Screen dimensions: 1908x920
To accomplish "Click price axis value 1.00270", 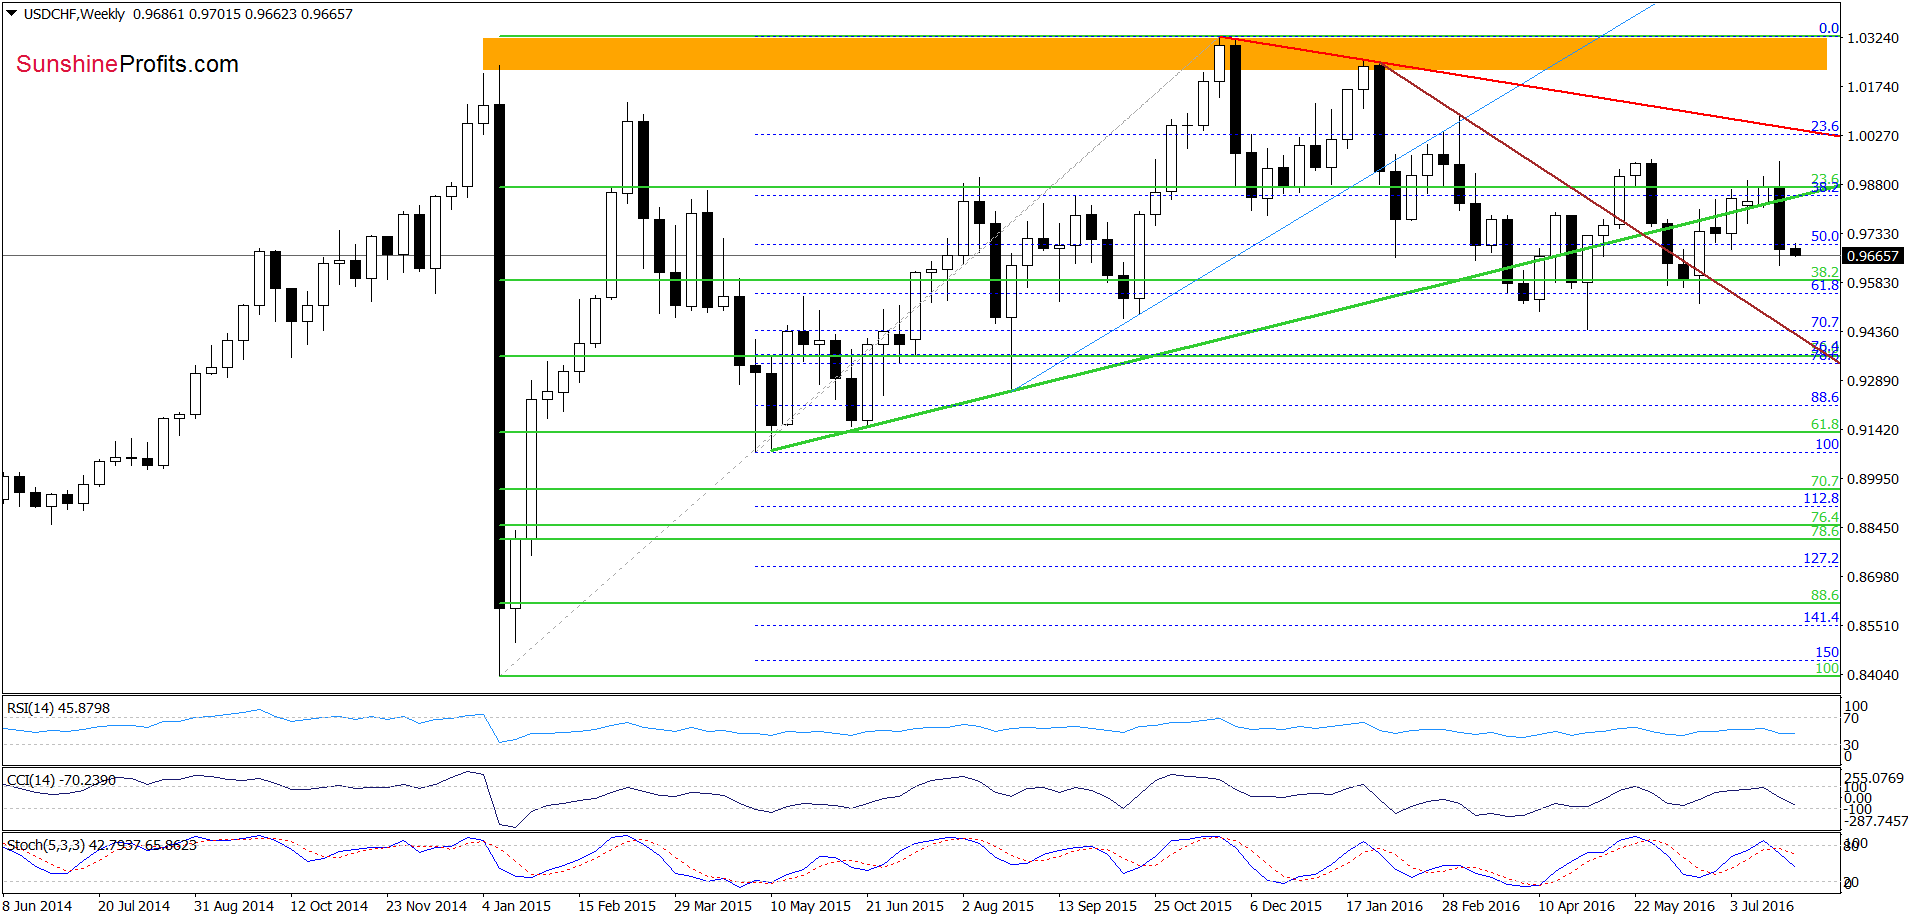I will (1872, 136).
